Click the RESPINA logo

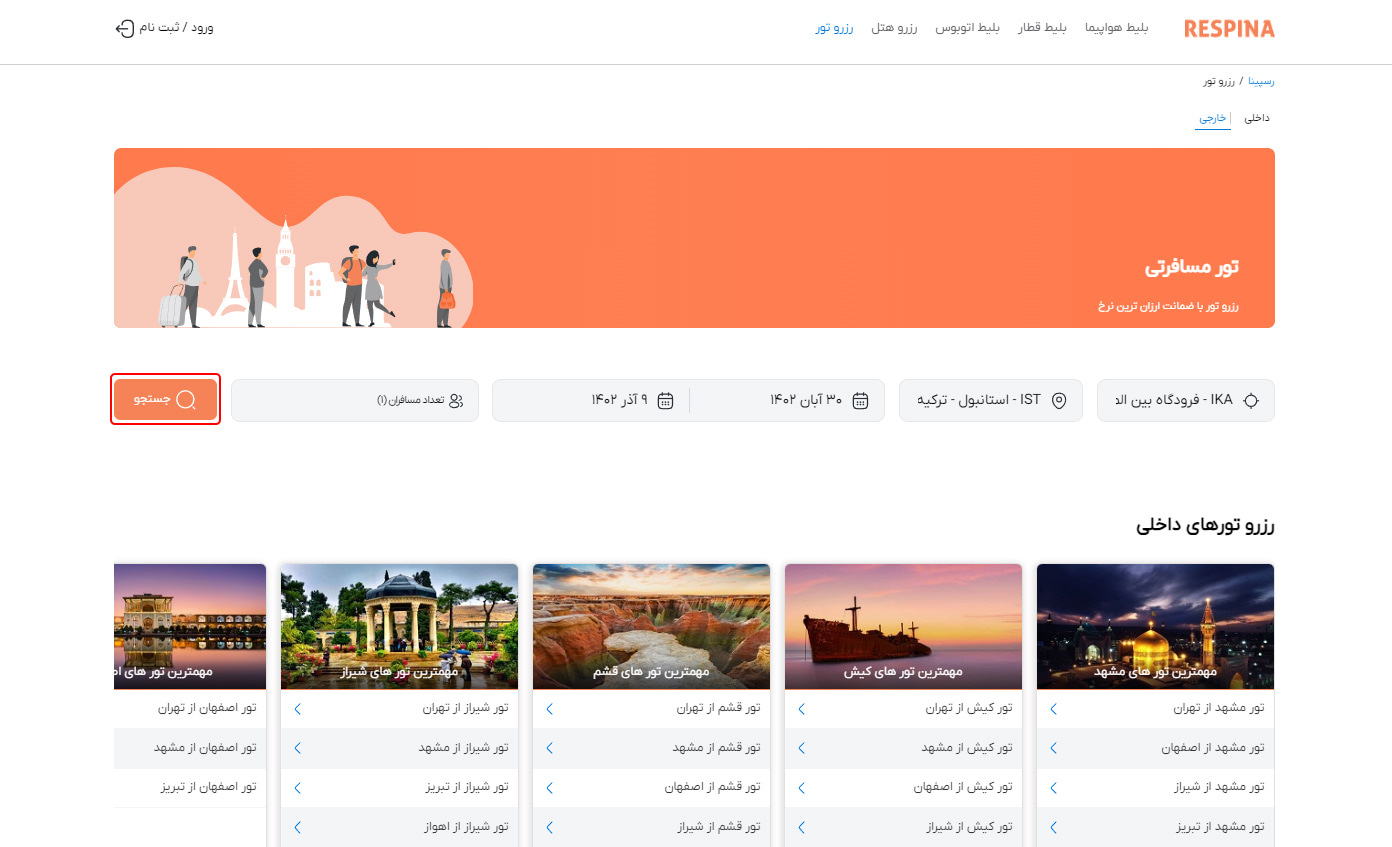(x=1229, y=28)
